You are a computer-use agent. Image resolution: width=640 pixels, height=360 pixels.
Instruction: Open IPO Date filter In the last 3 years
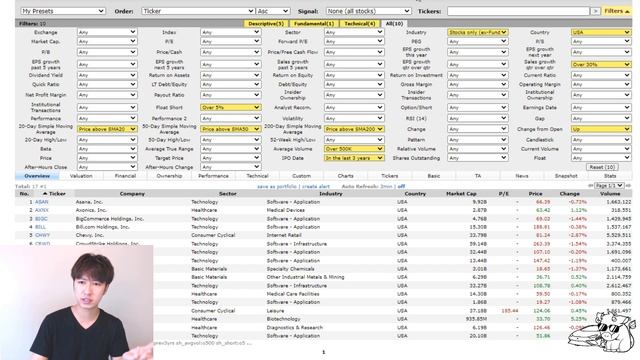tap(354, 158)
